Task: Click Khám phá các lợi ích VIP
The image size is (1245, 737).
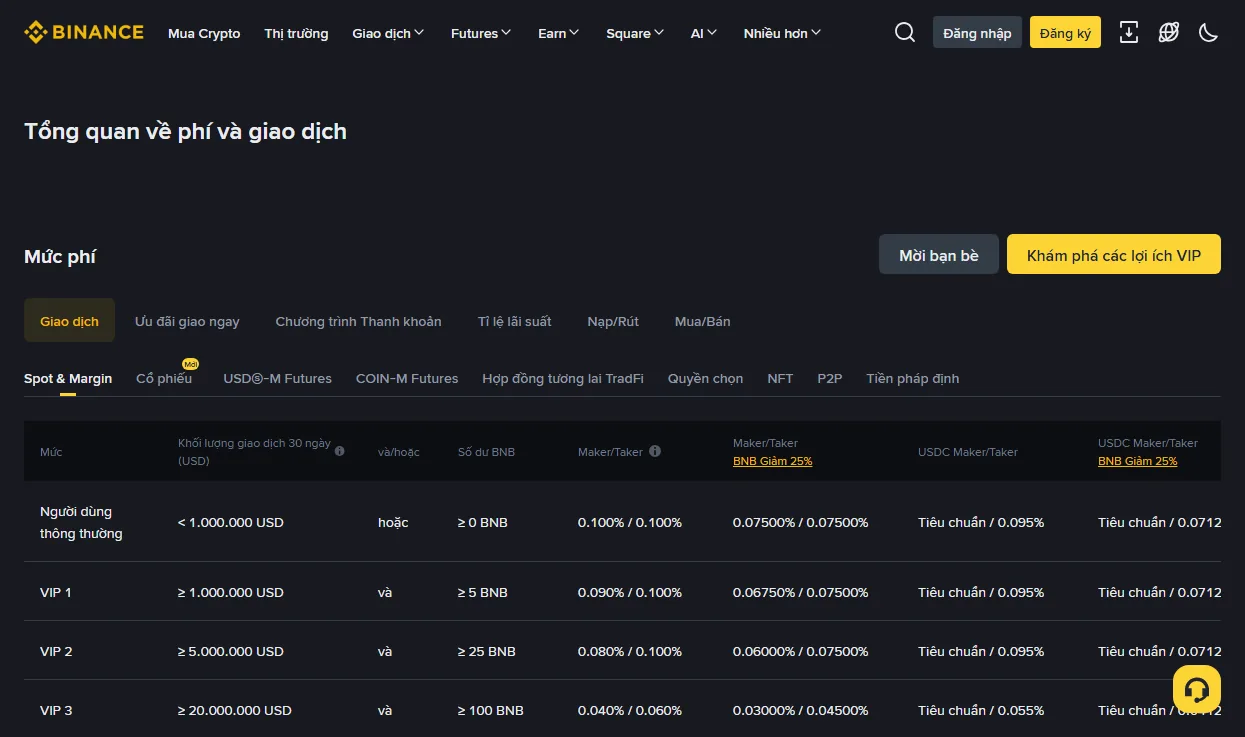Action: click(1114, 255)
